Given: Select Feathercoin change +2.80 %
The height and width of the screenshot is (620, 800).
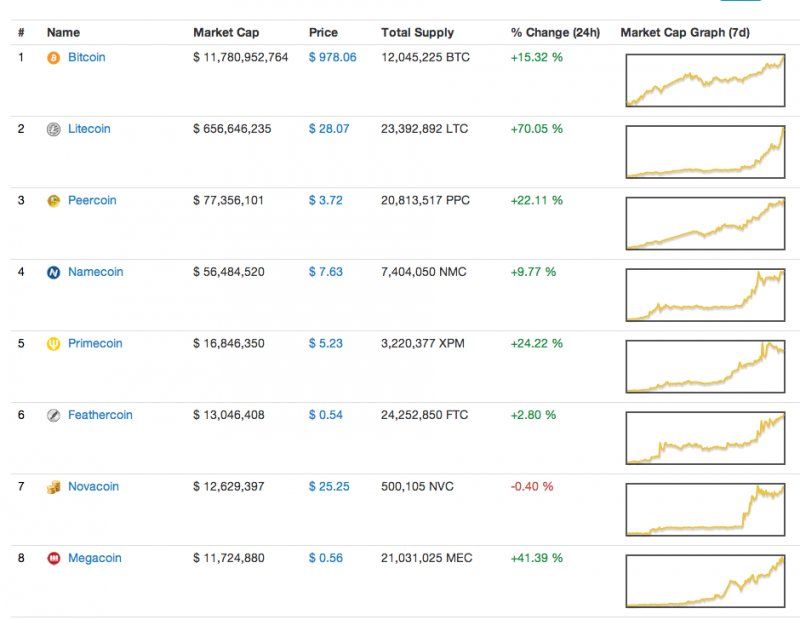Looking at the screenshot, I should (534, 414).
